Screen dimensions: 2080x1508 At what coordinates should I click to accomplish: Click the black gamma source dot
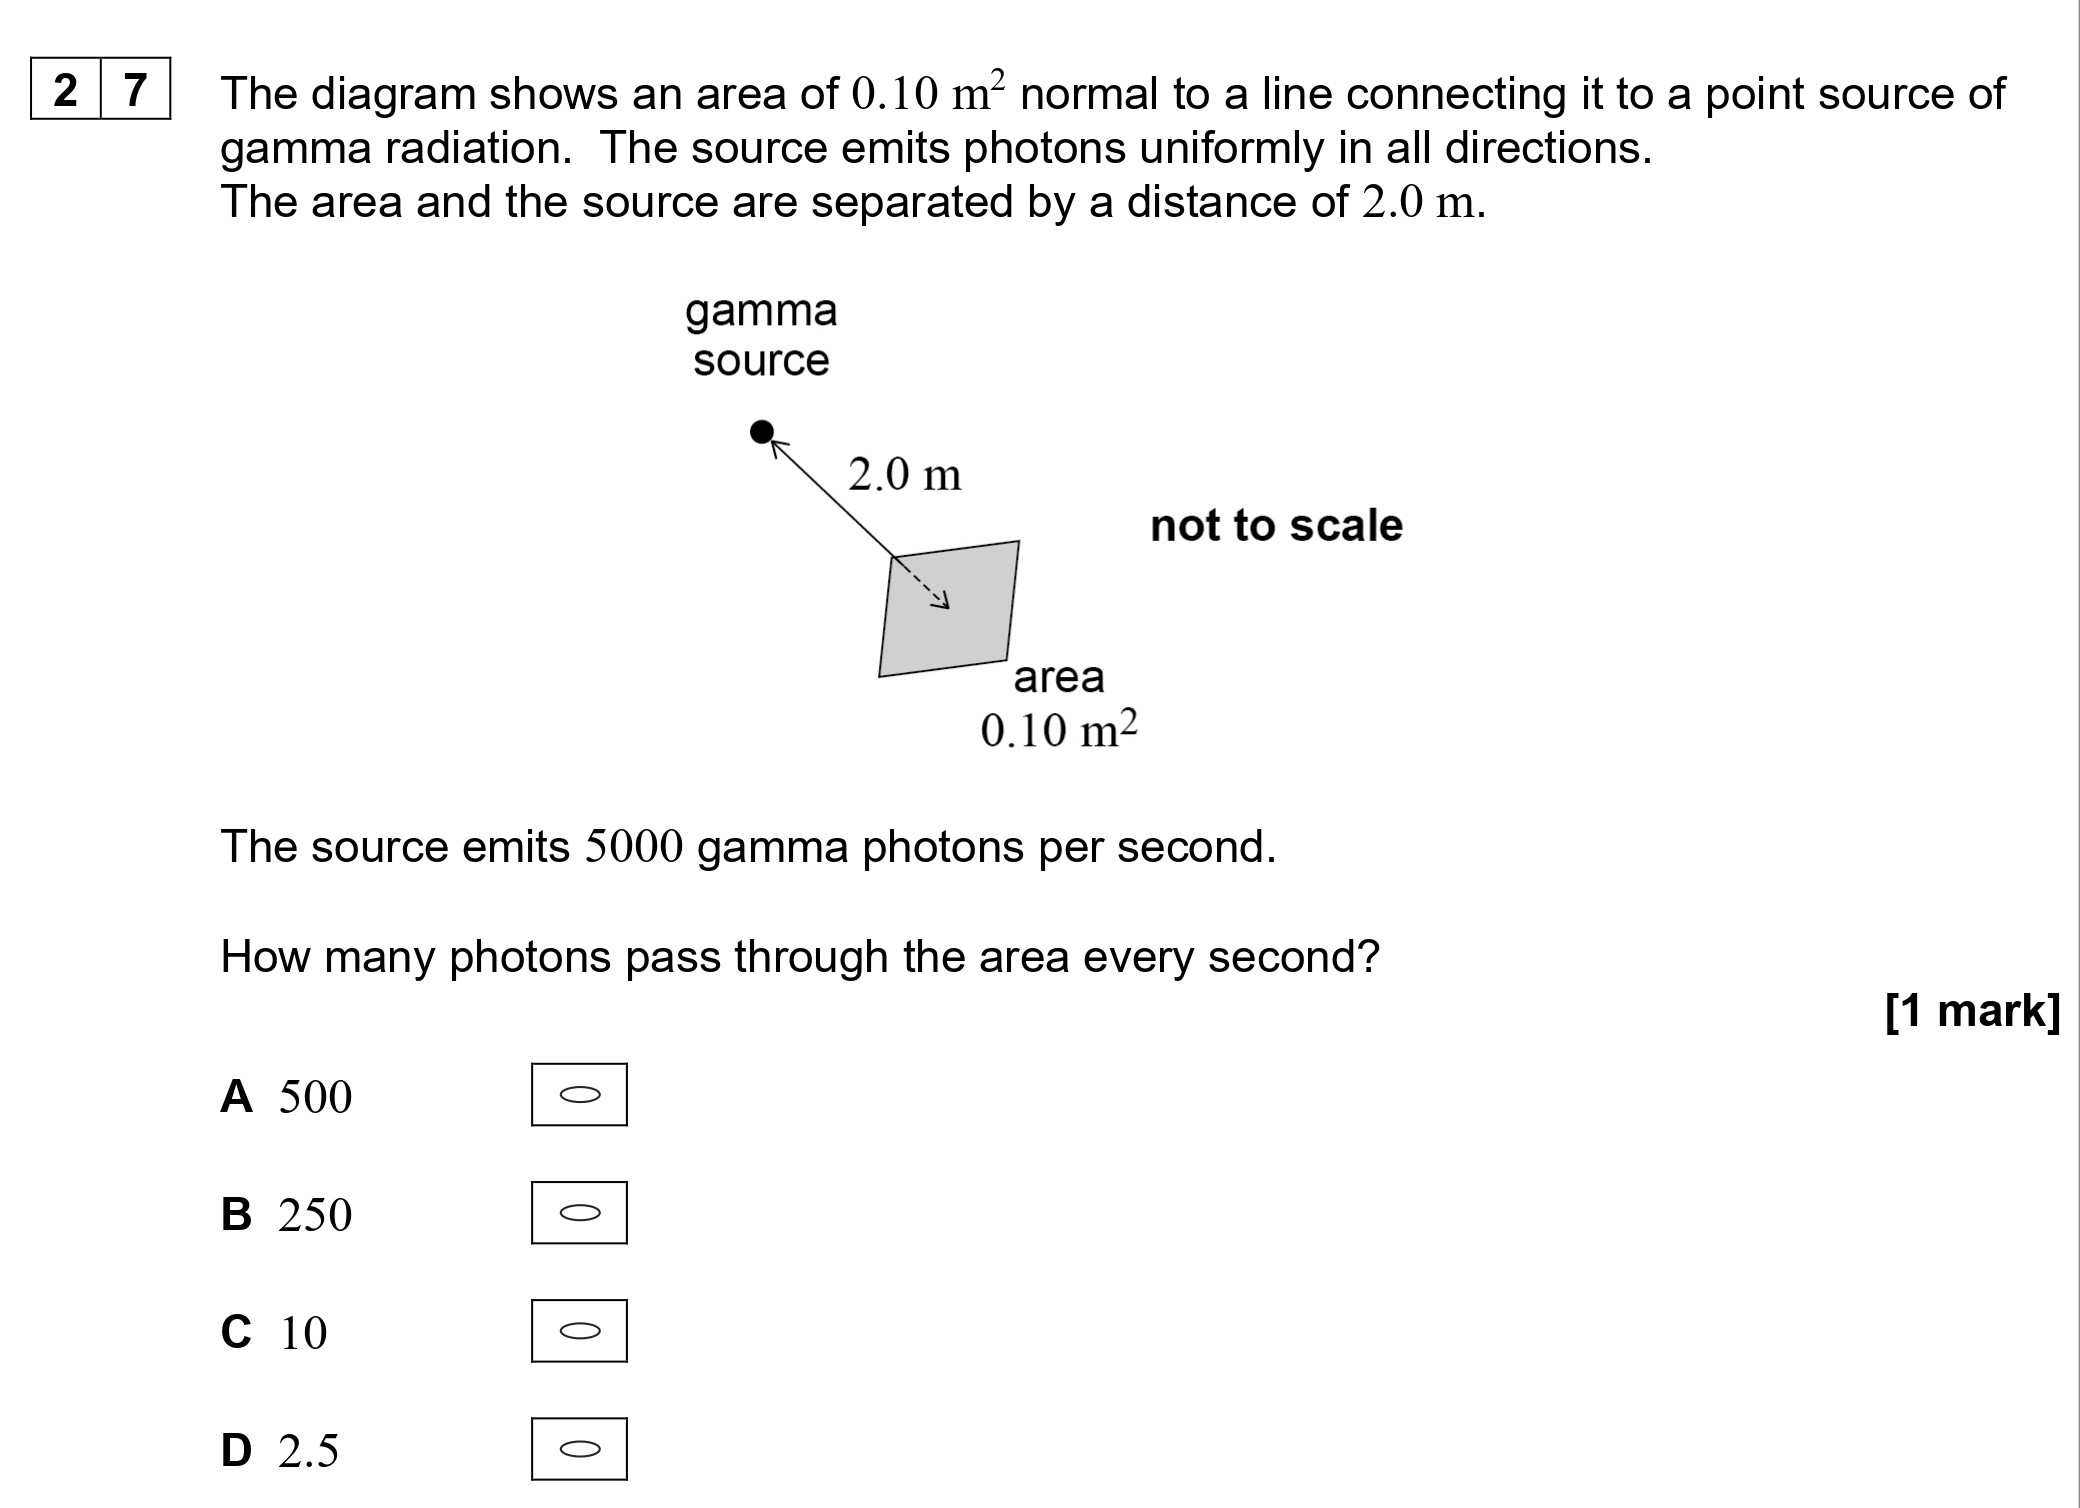[x=762, y=432]
